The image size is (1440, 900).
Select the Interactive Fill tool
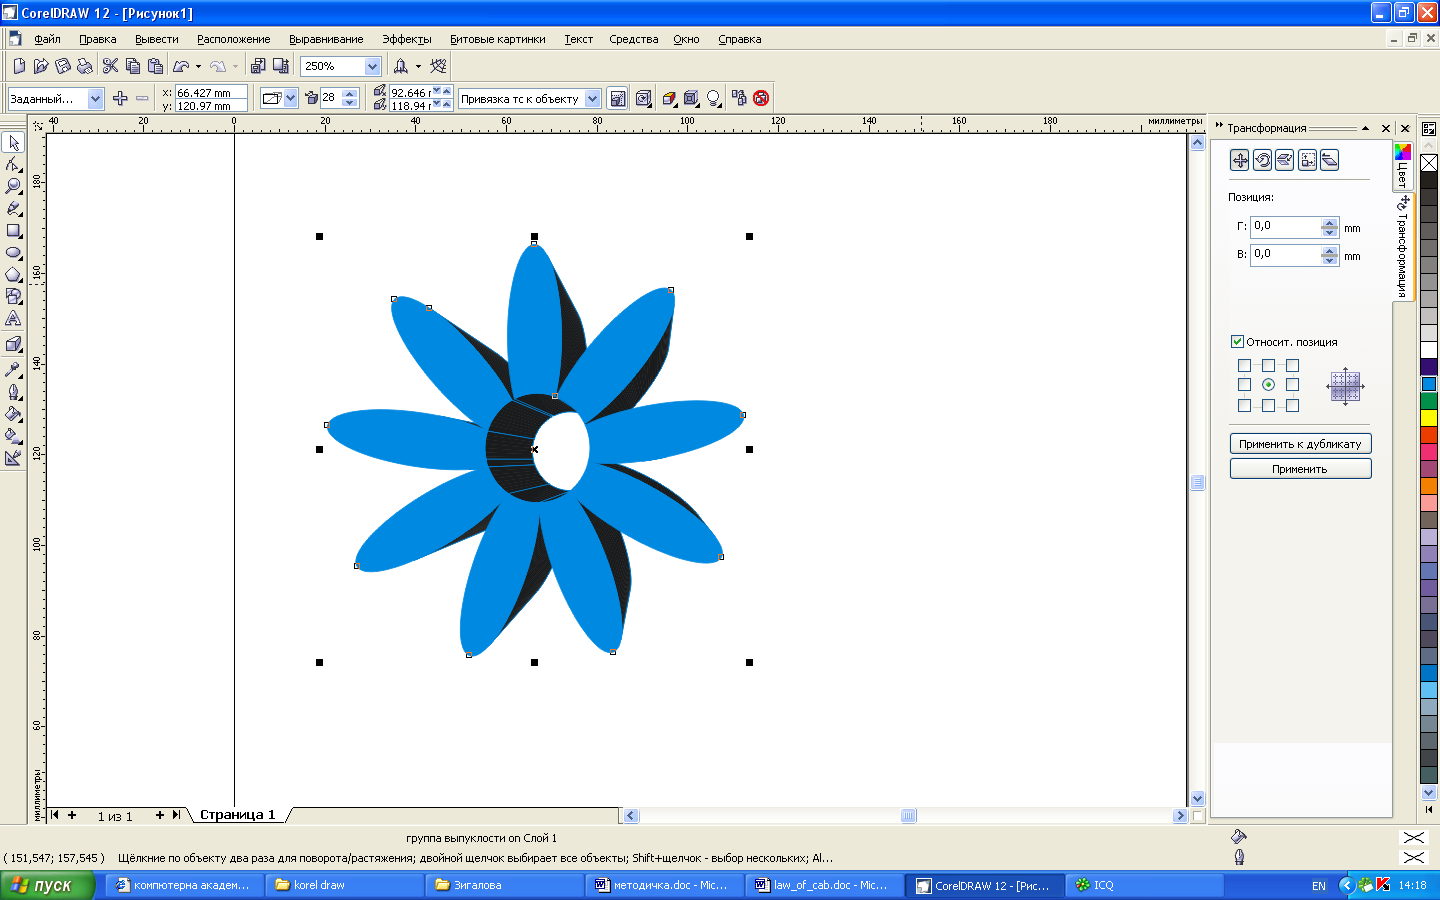[x=13, y=436]
